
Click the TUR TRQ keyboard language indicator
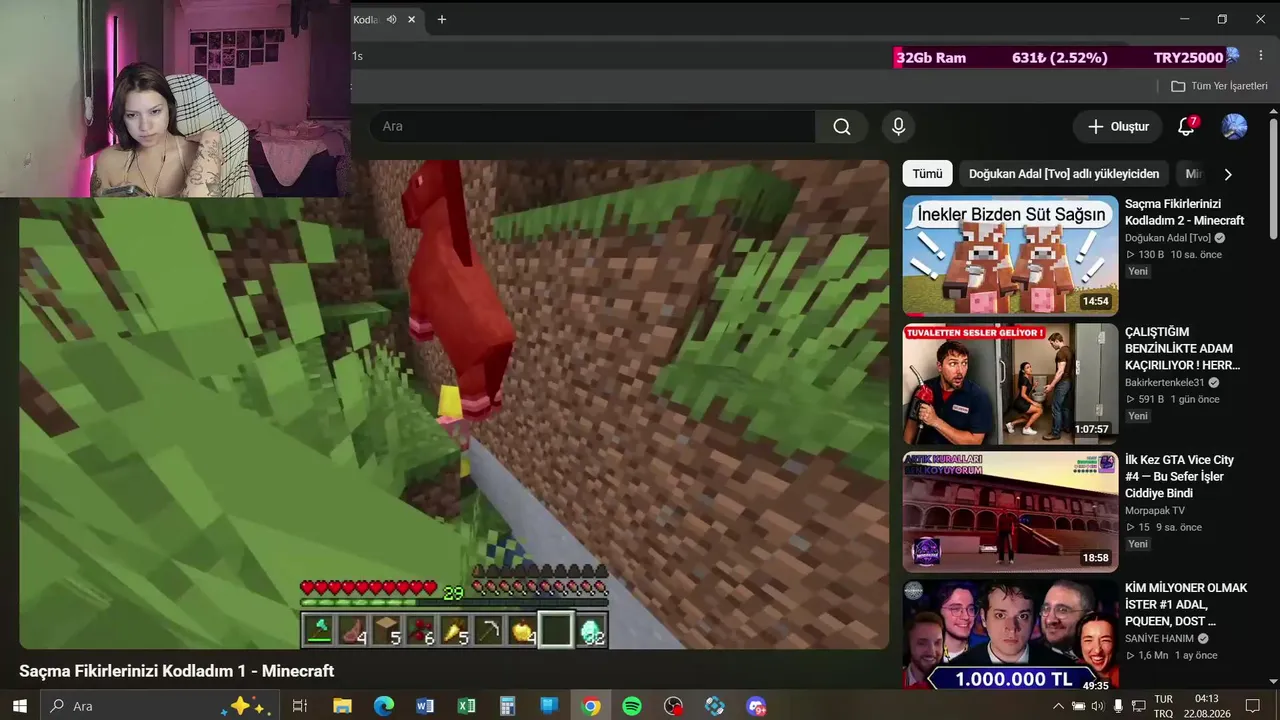click(x=1163, y=706)
